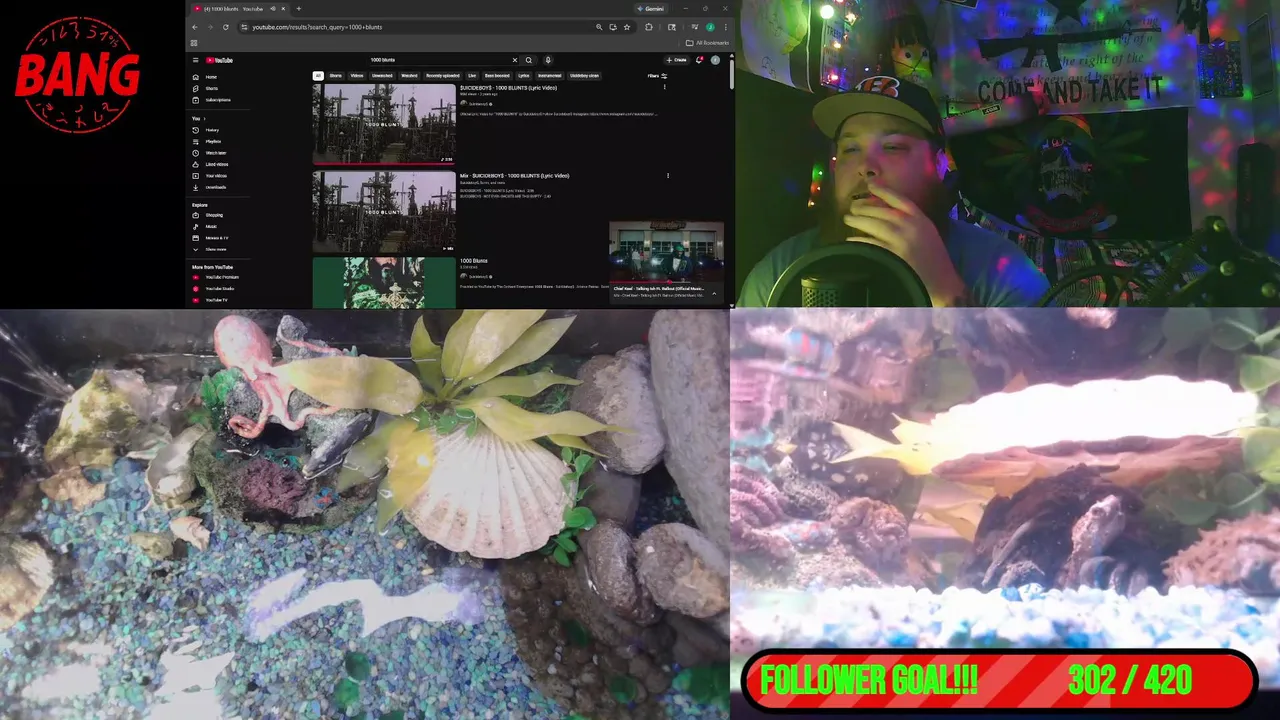Click the Mix playlist thumbnail
This screenshot has width=1280, height=720.
click(x=384, y=212)
